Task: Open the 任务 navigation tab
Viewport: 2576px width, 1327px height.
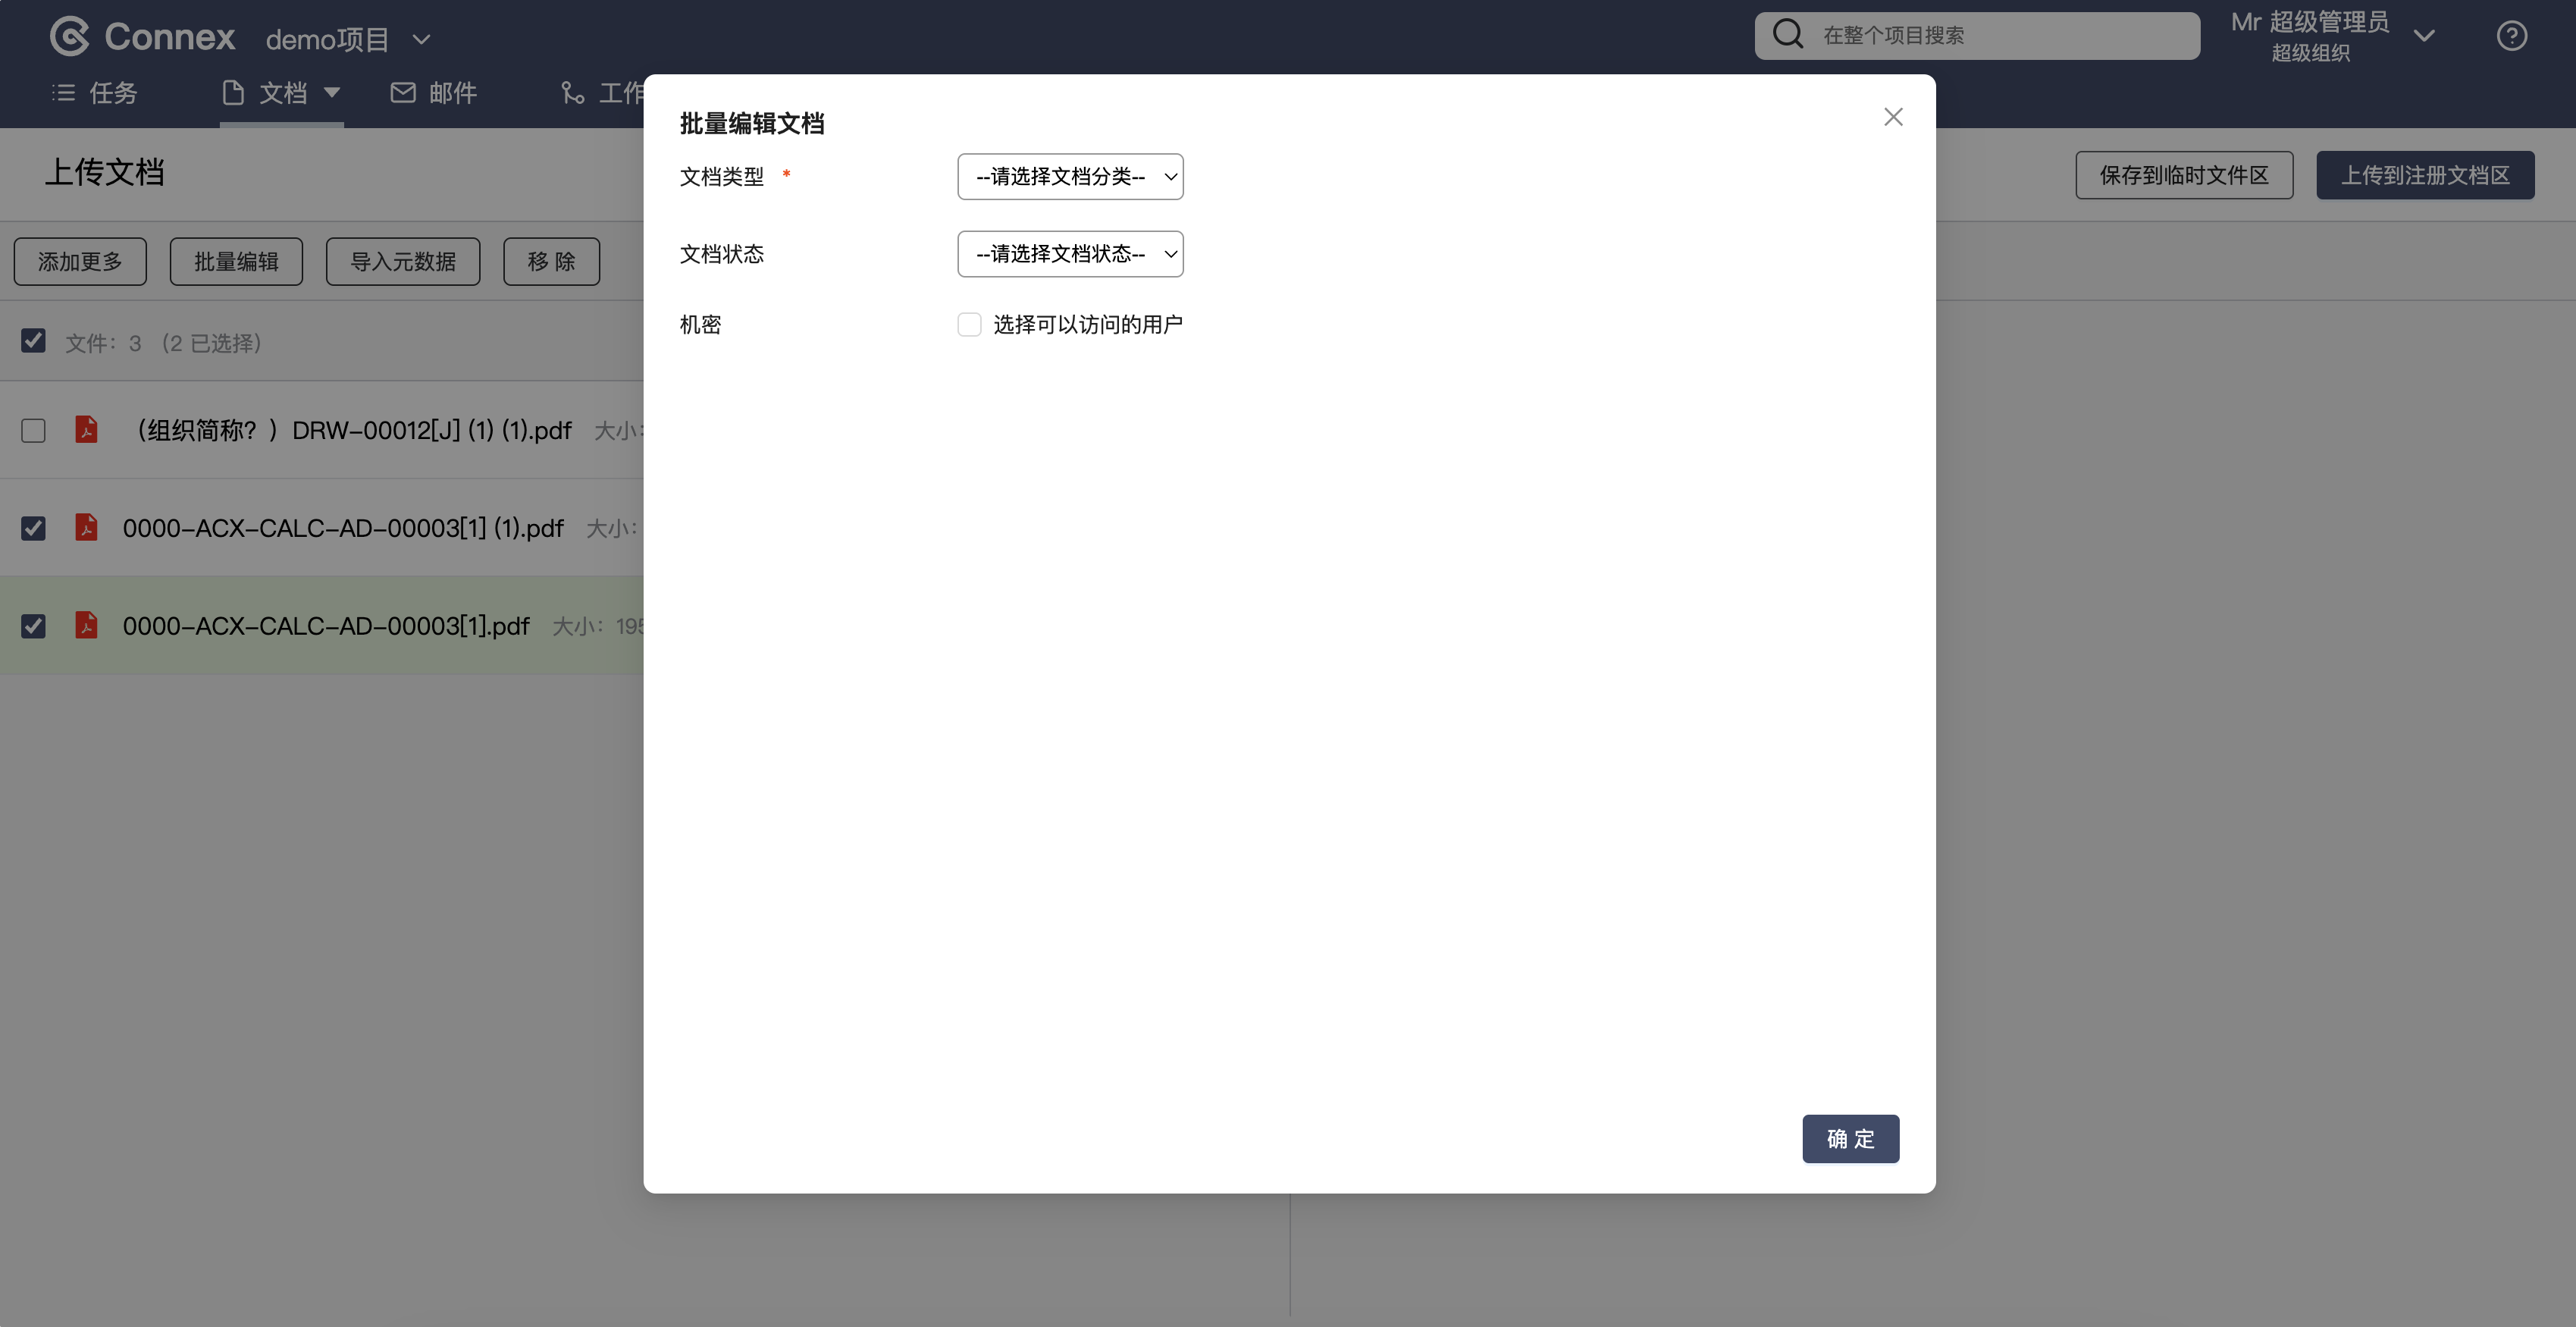Action: [112, 93]
